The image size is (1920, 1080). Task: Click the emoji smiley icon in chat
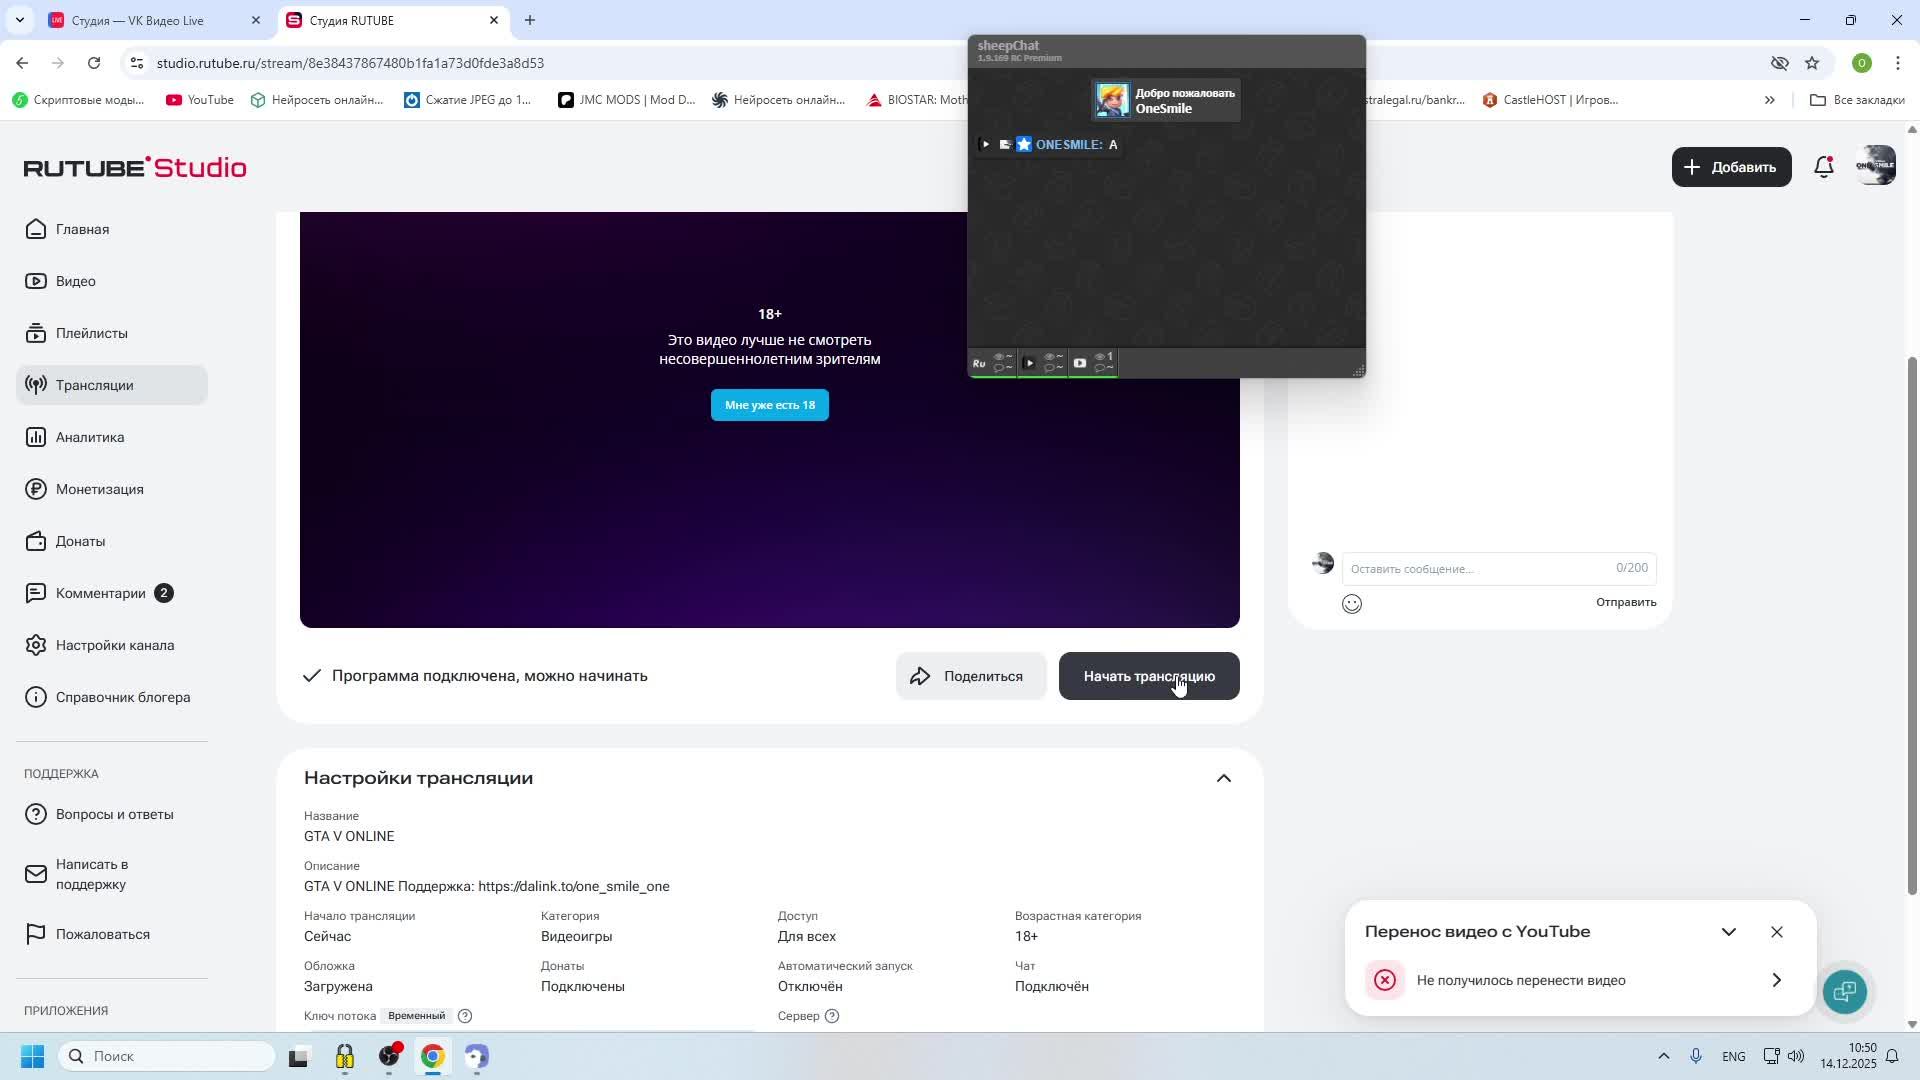click(x=1352, y=604)
